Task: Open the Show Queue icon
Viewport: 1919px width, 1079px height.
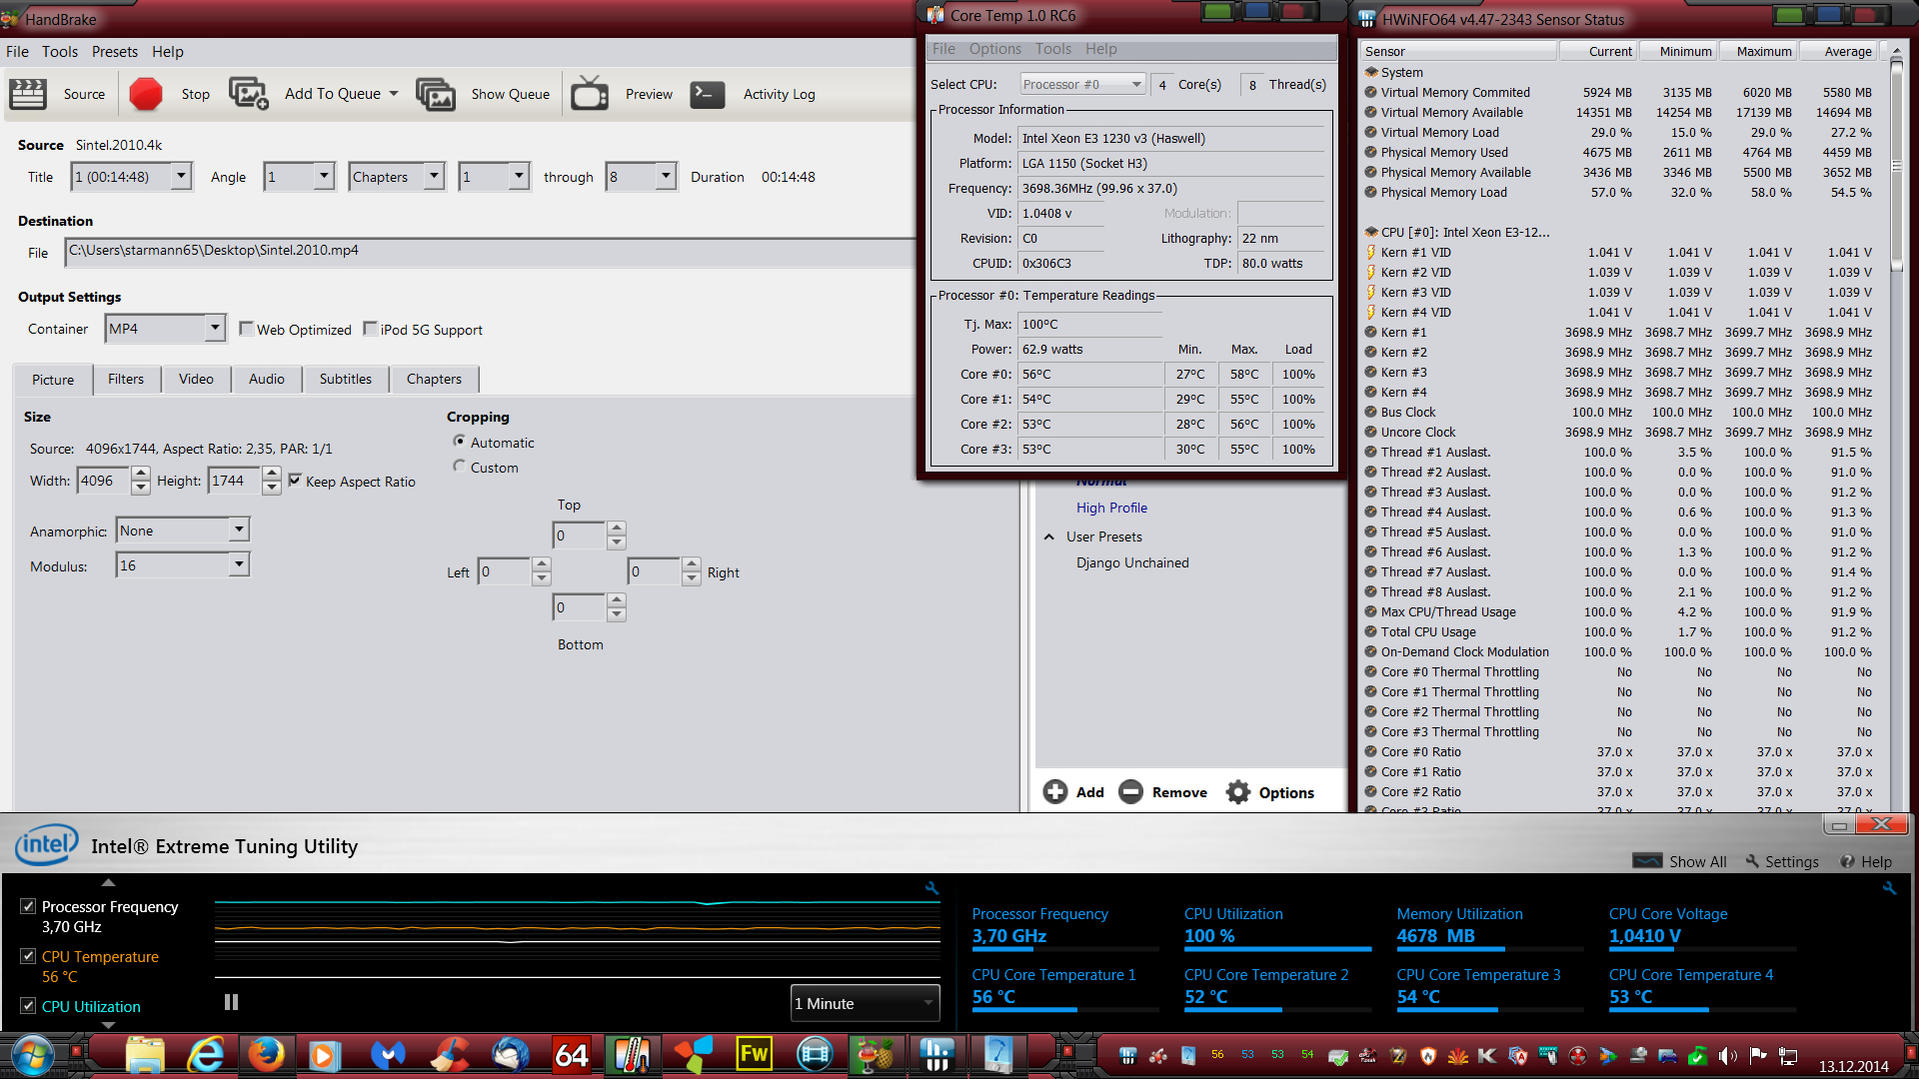Action: pos(435,94)
